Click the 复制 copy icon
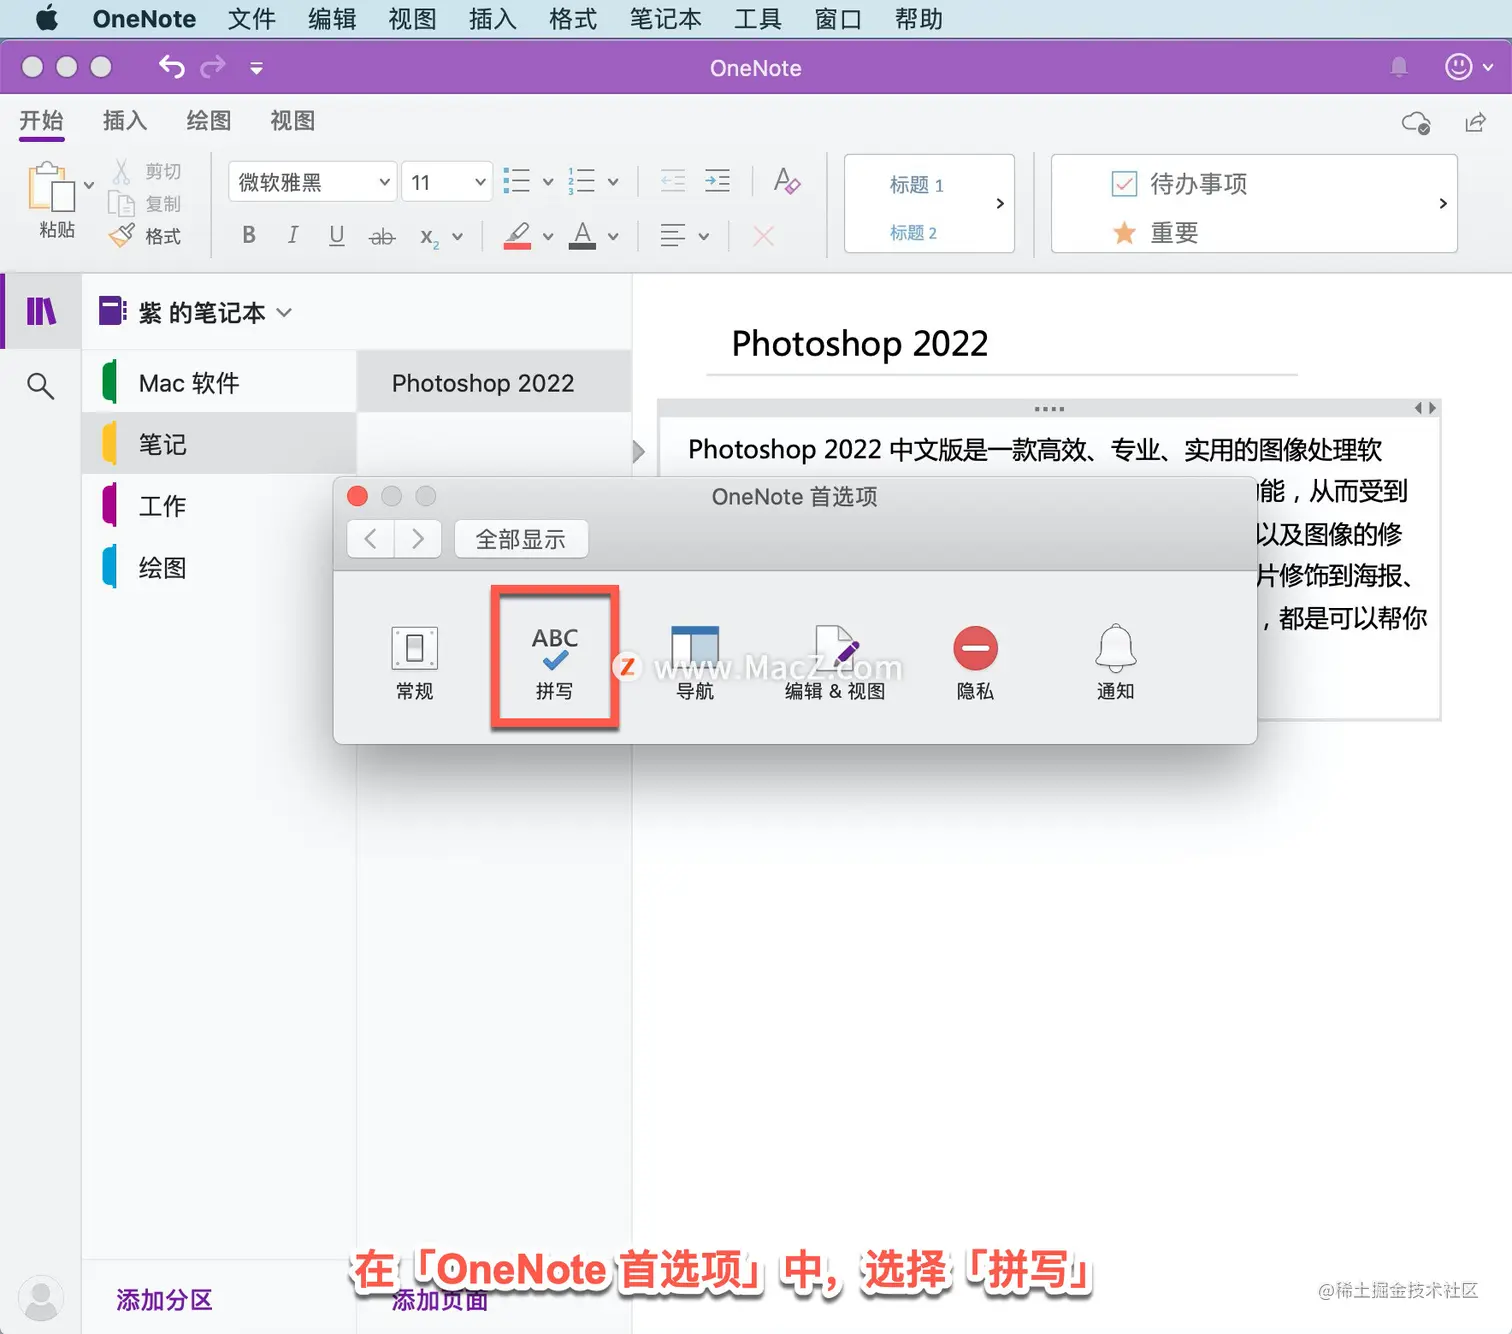The image size is (1512, 1334). coord(121,204)
